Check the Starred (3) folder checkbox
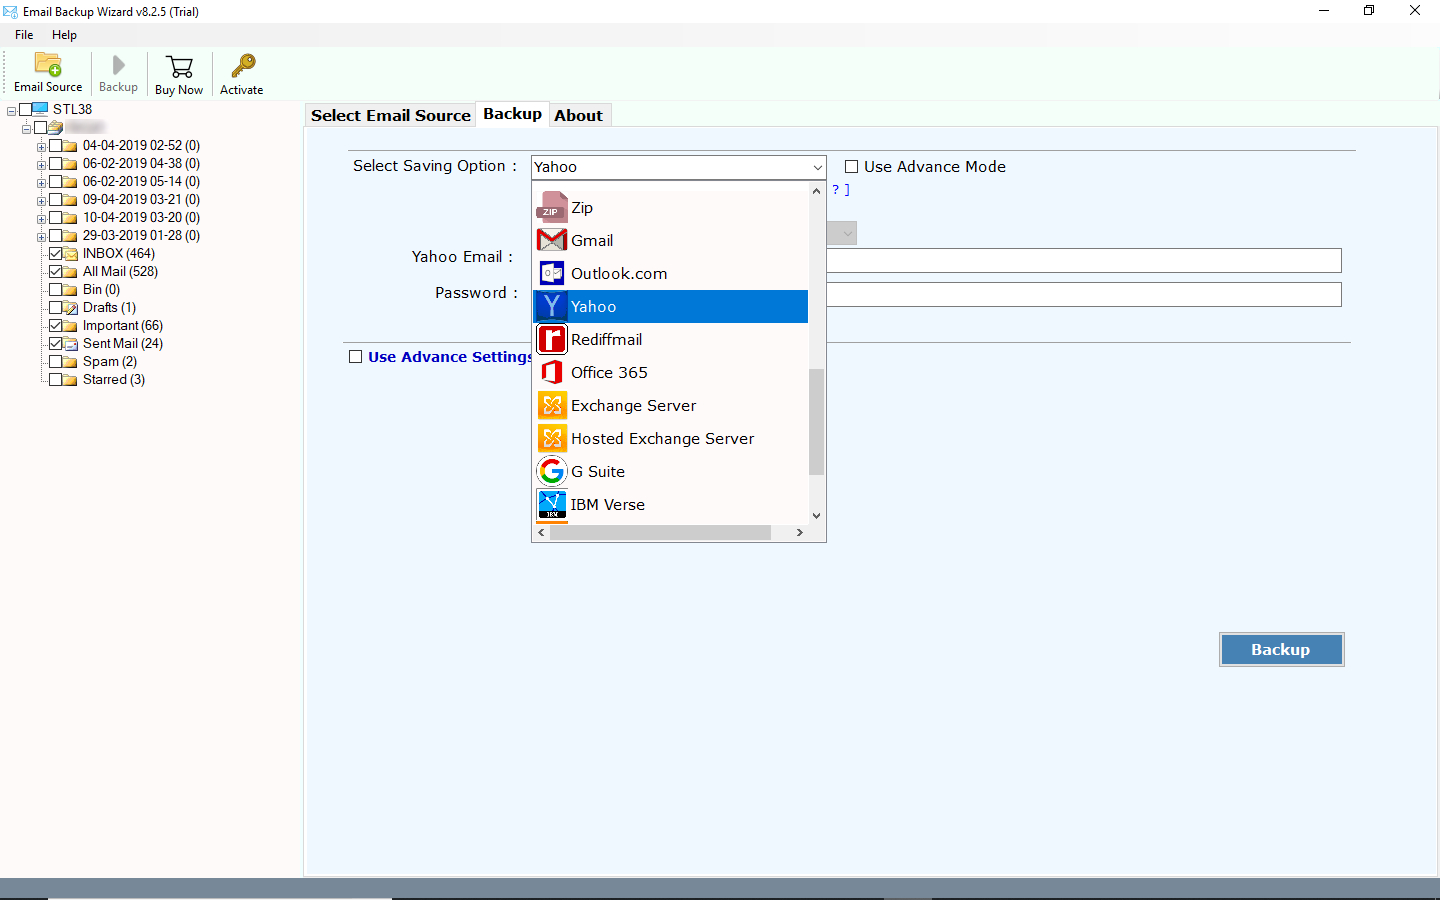This screenshot has width=1440, height=900. [56, 380]
